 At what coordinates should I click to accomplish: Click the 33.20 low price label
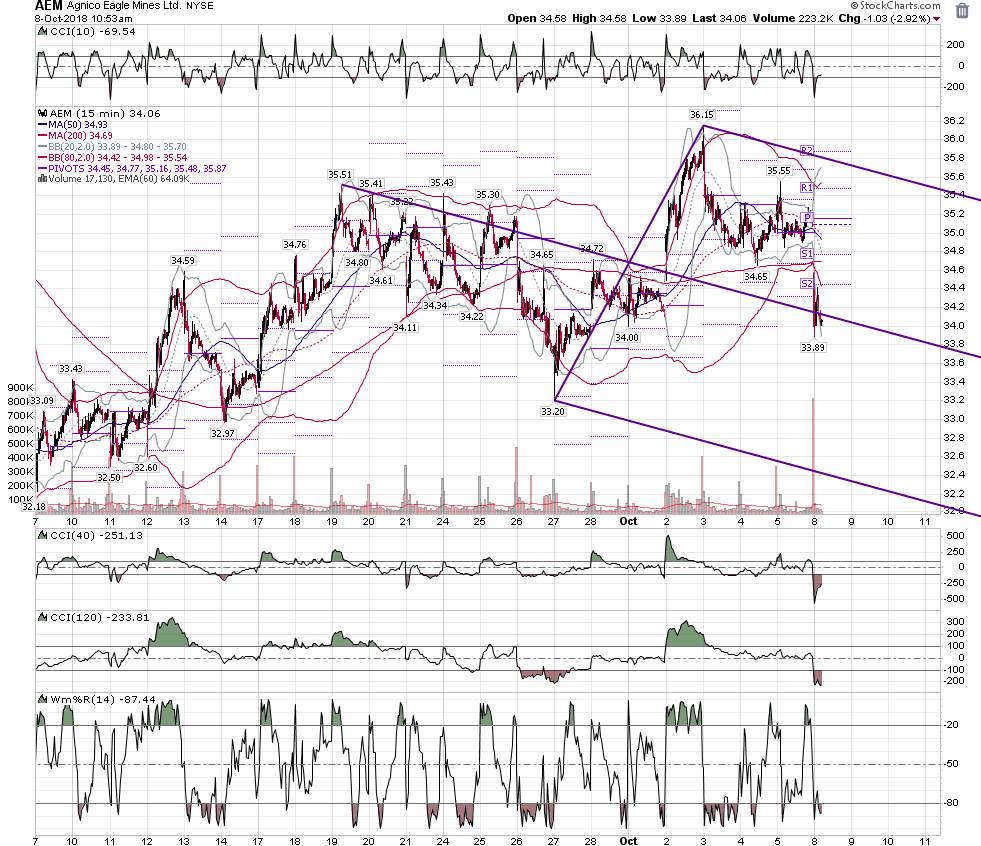(x=552, y=411)
